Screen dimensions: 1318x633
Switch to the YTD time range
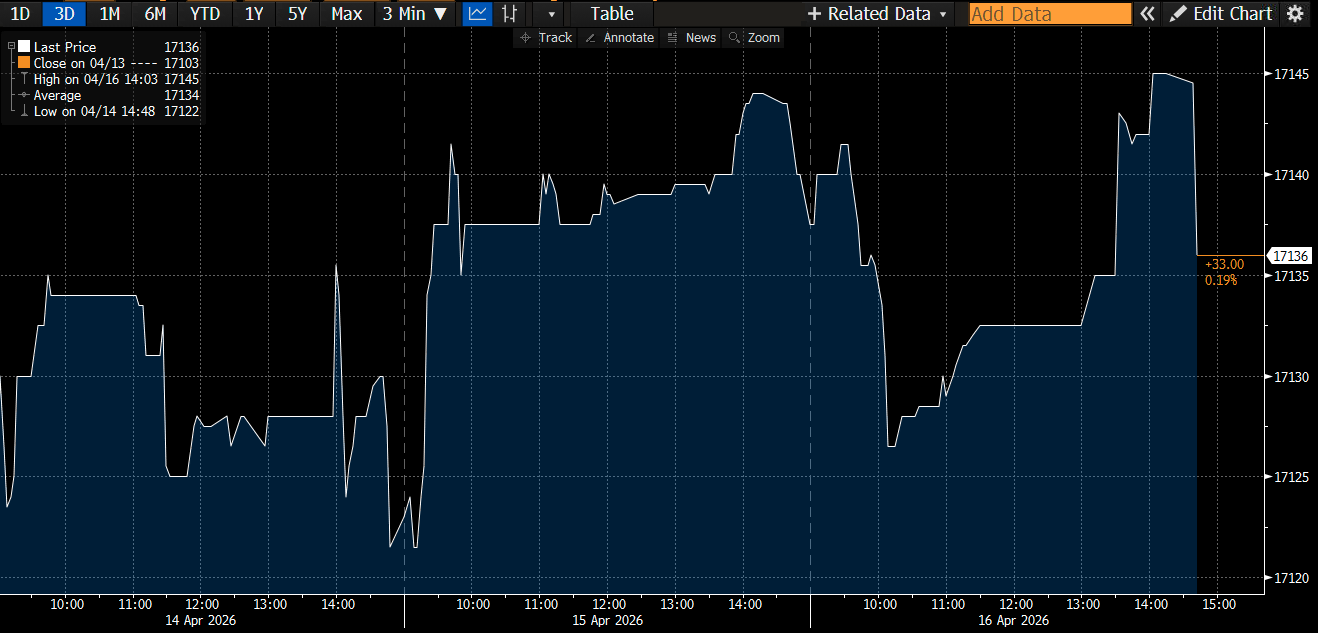click(205, 14)
